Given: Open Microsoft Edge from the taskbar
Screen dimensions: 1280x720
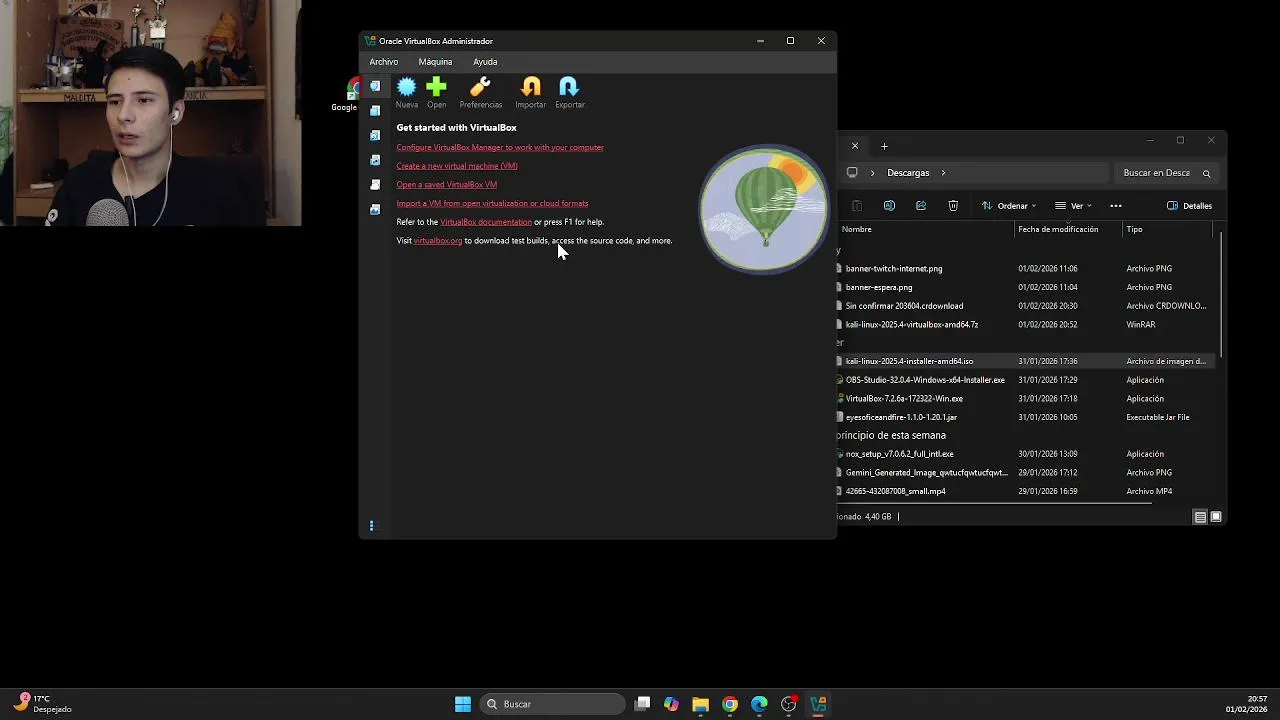Looking at the screenshot, I should click(x=759, y=704).
